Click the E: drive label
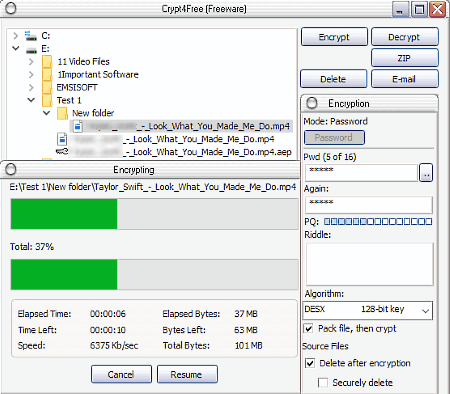Viewport: 450px width, 394px height. [45, 49]
